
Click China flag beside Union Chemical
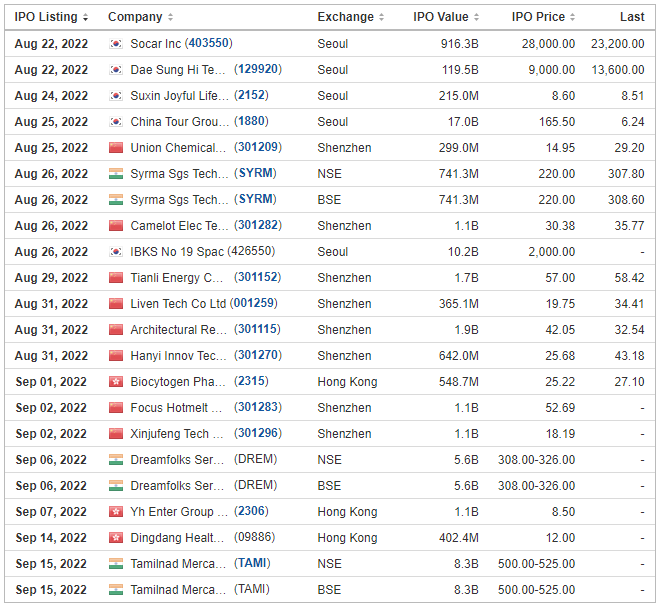(x=116, y=148)
